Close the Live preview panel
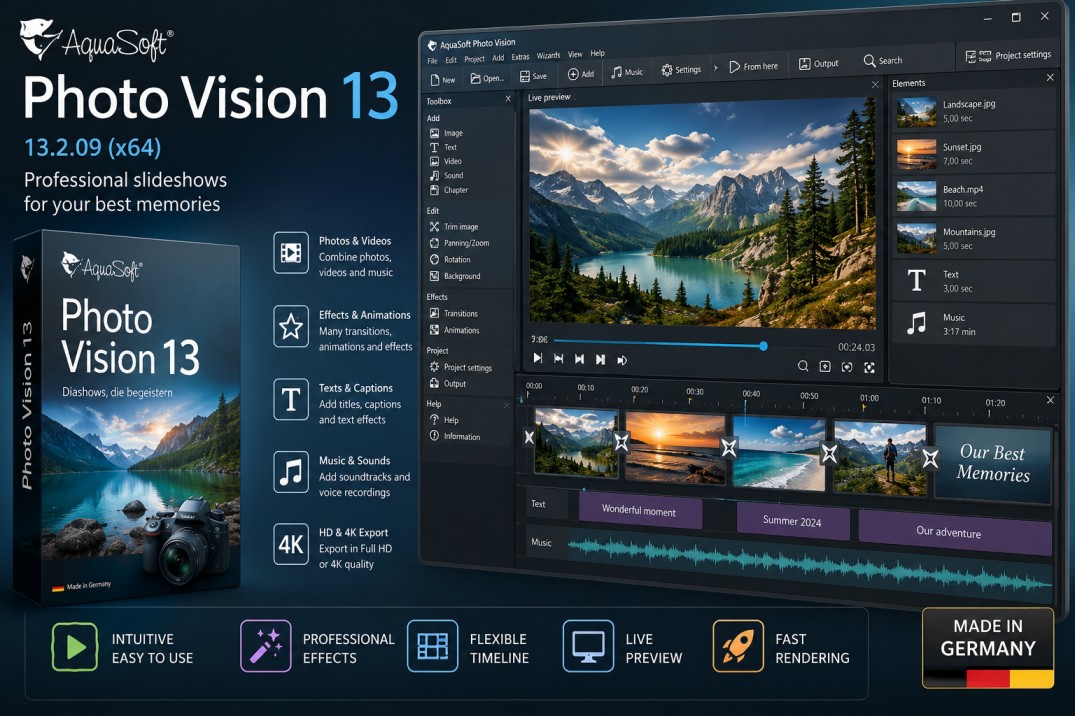The height and width of the screenshot is (716, 1075). click(875, 84)
